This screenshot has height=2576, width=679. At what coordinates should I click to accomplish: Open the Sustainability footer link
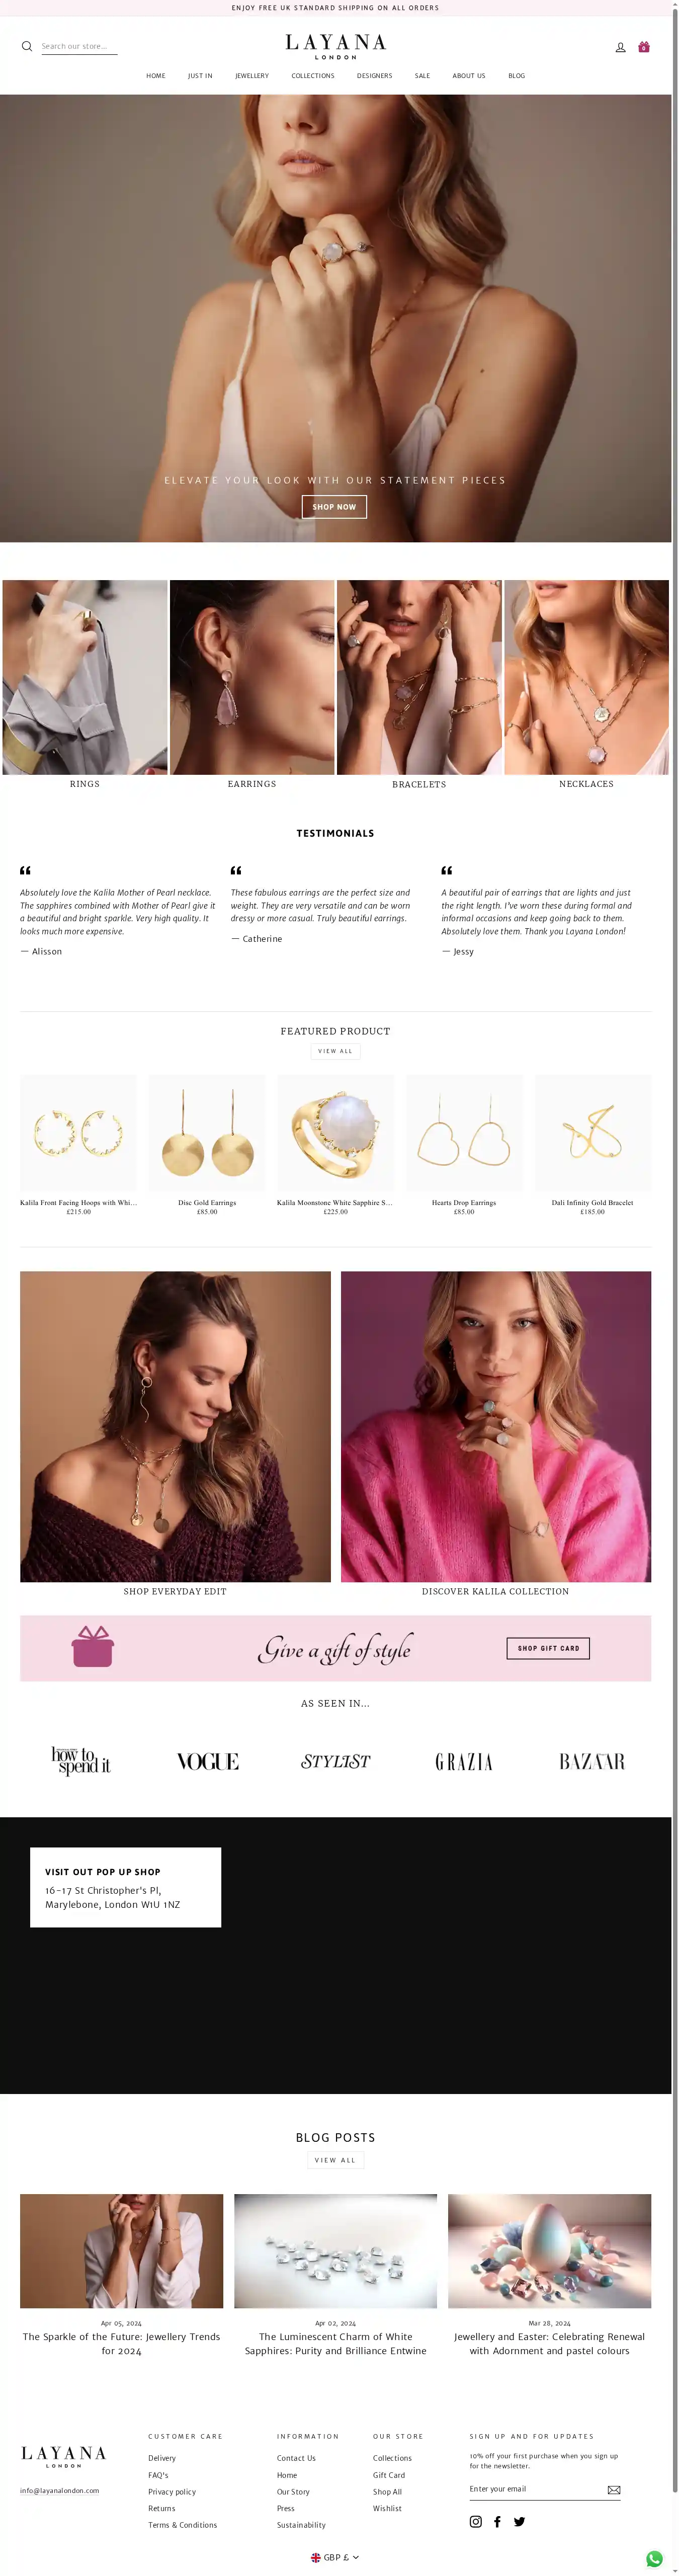[301, 2525]
